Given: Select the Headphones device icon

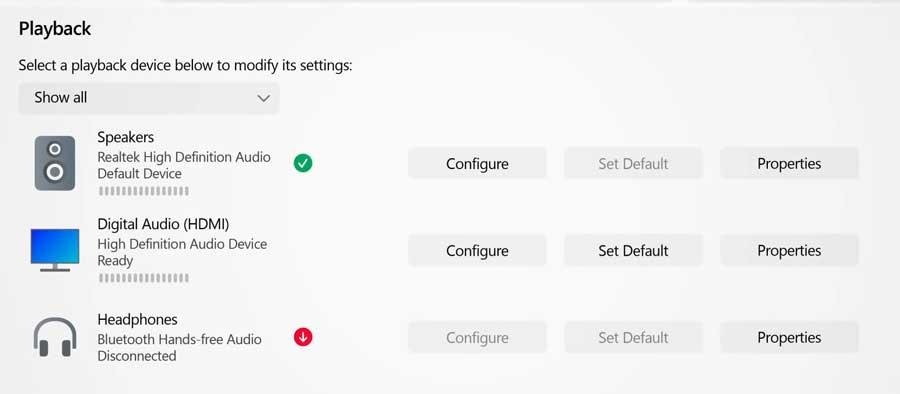Looking at the screenshot, I should pos(55,337).
